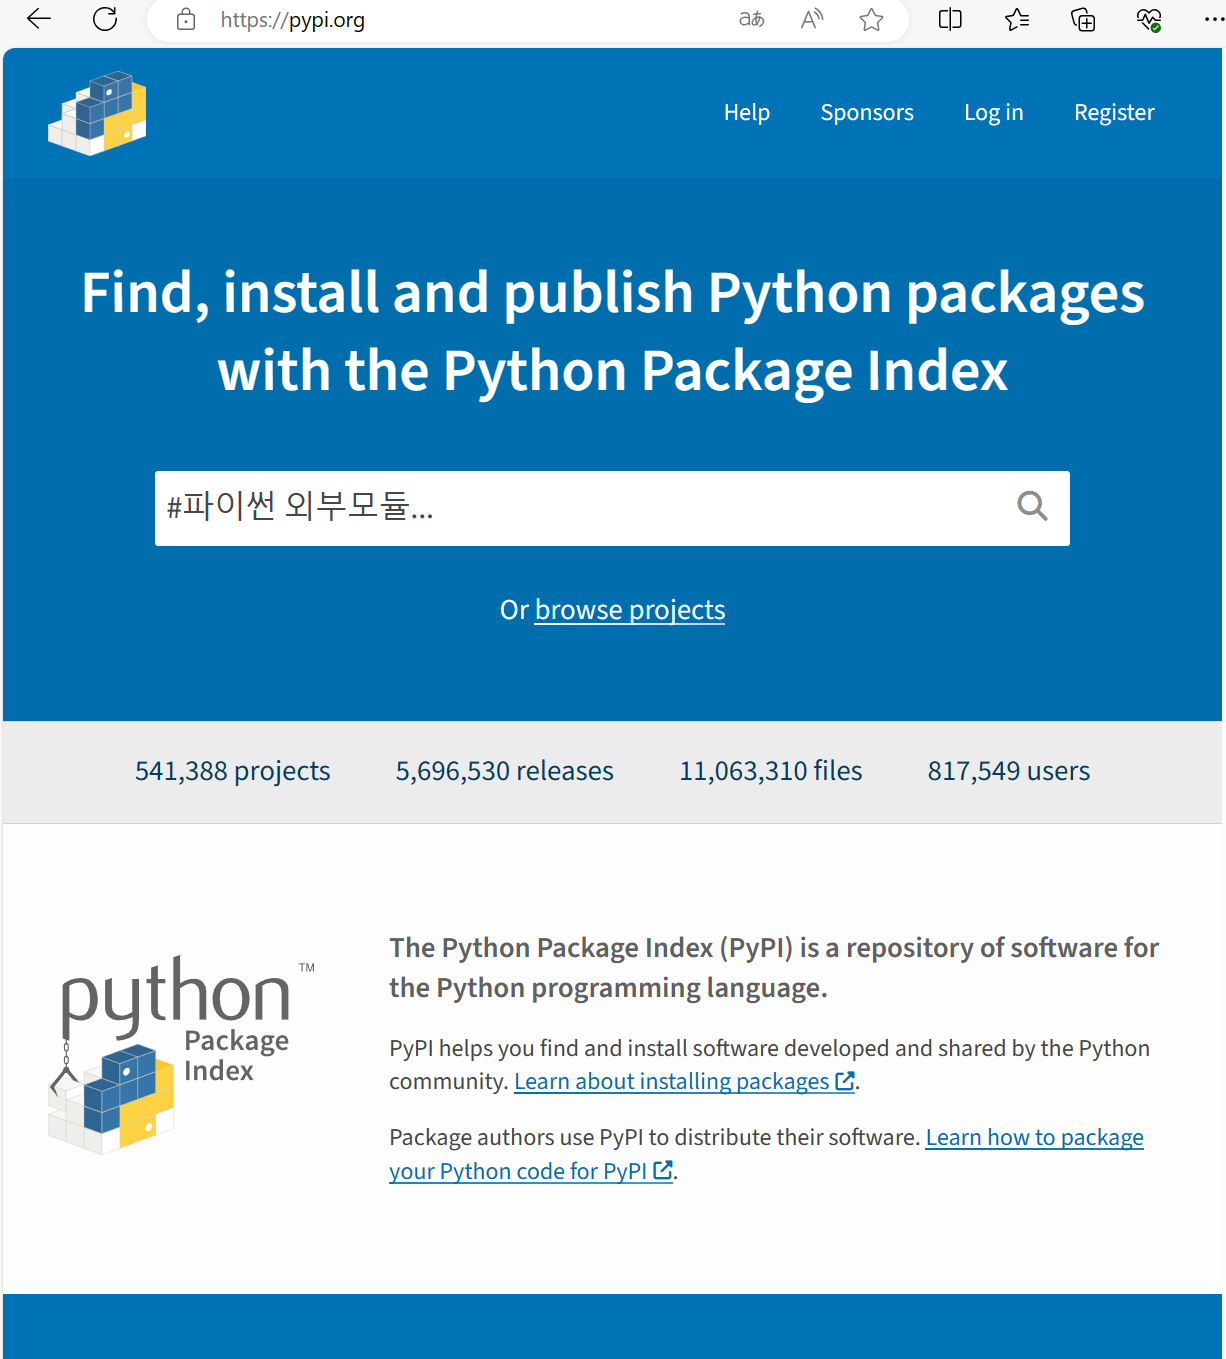View site info via the lock icon
This screenshot has height=1359, width=1226.
point(186,19)
